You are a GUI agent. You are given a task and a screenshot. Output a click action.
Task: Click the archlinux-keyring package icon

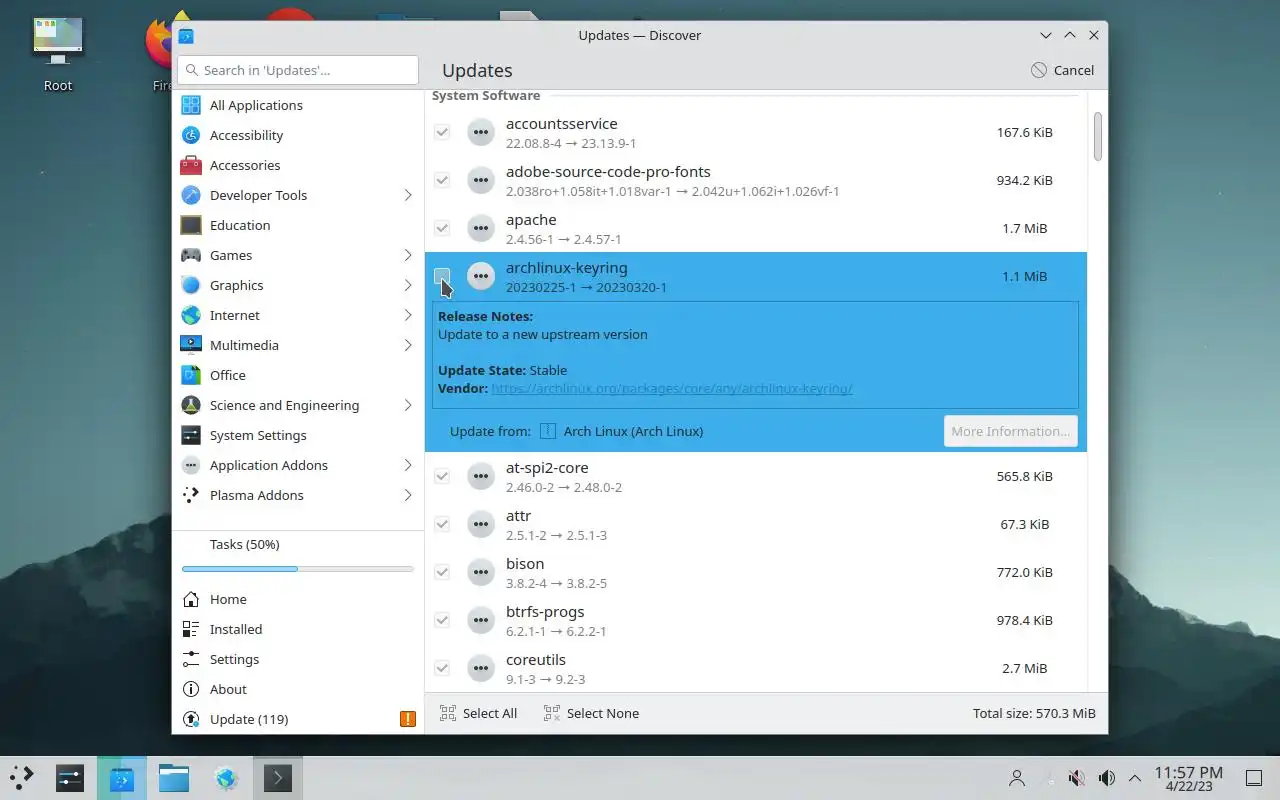click(x=481, y=276)
